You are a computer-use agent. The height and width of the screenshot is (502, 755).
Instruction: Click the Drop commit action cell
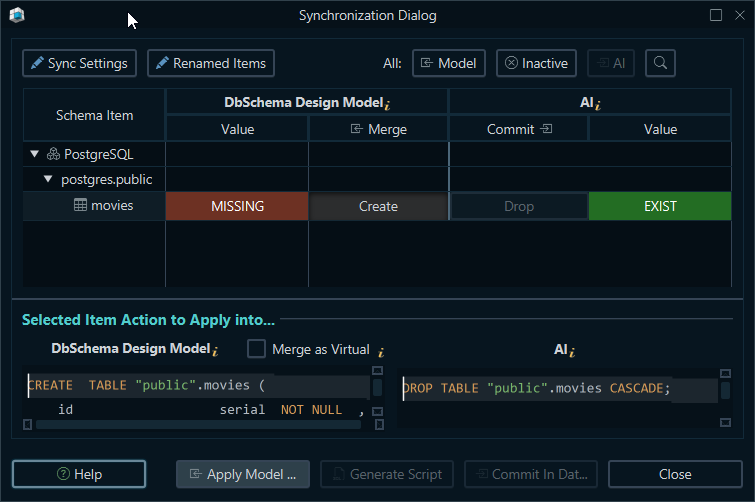pos(519,206)
